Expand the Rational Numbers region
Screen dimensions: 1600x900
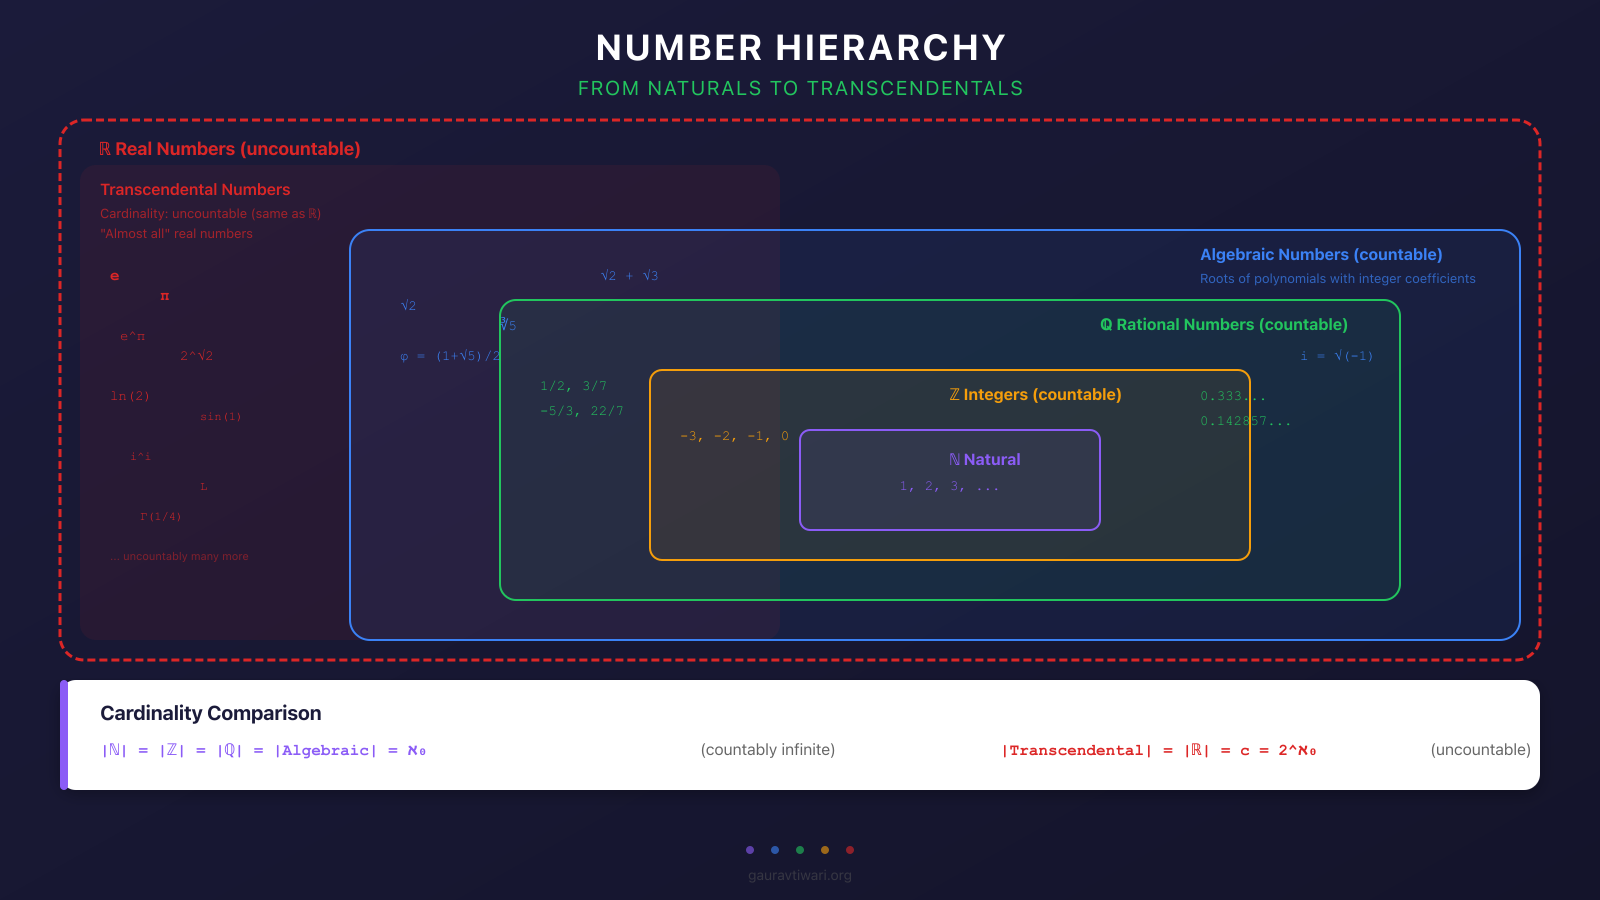pyautogui.click(x=1222, y=325)
